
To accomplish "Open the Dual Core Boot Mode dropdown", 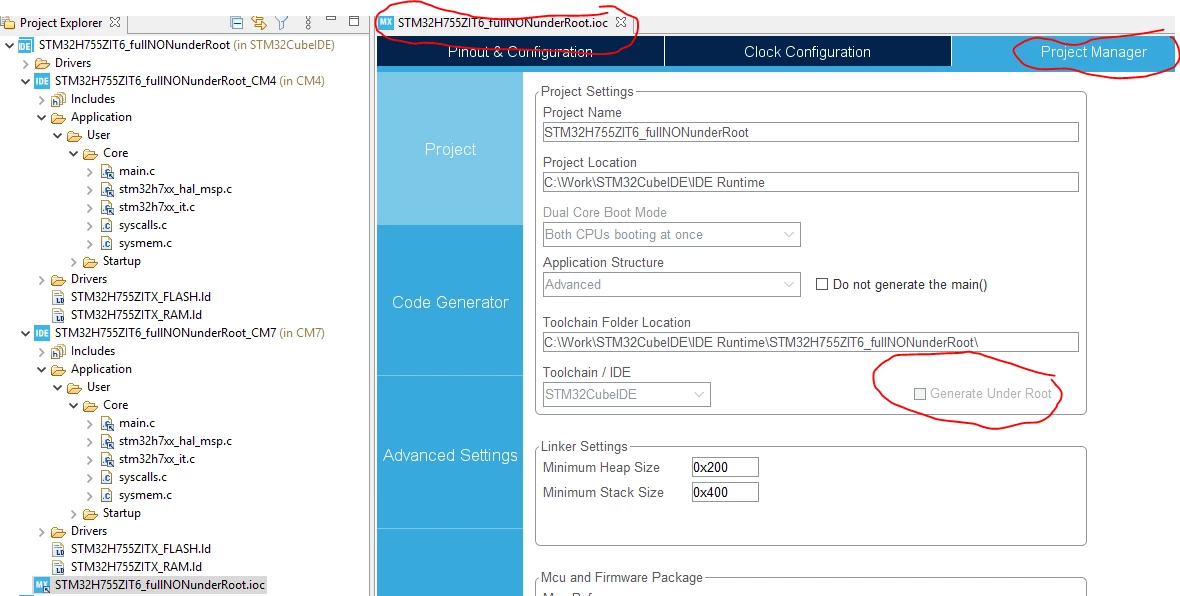I will click(x=671, y=235).
